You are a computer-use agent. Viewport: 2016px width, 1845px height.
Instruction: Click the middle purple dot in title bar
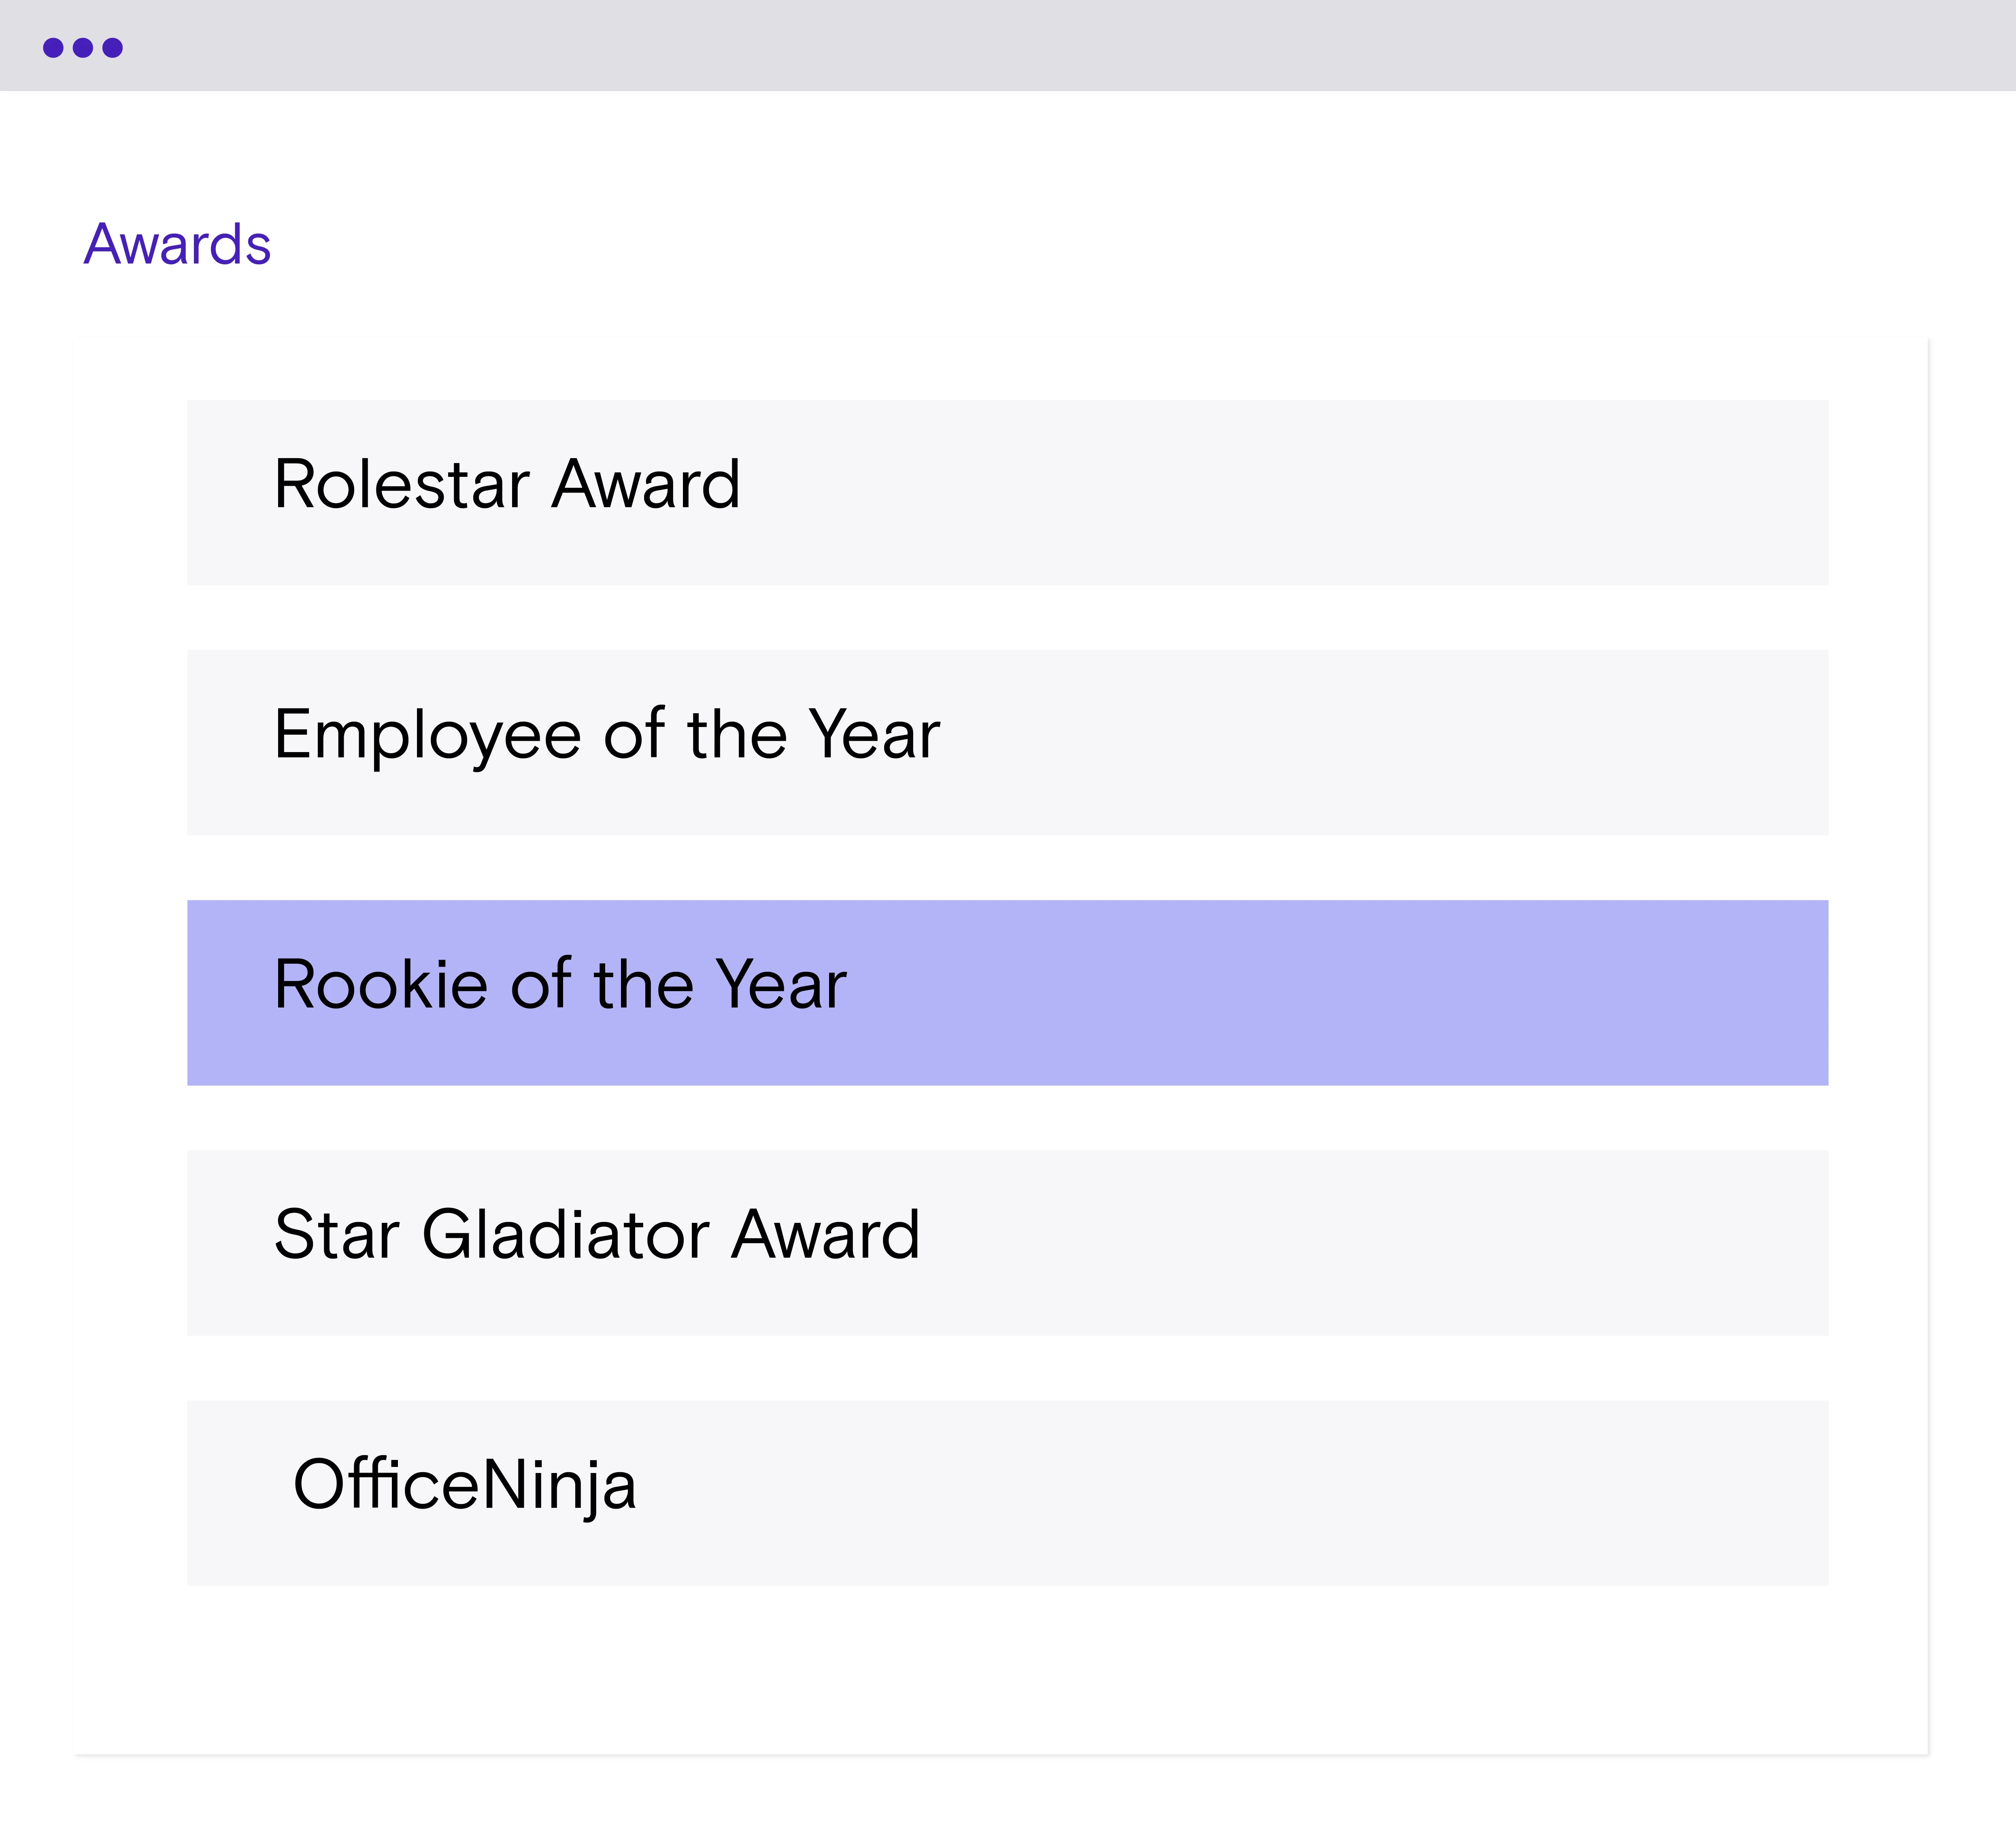(83, 48)
